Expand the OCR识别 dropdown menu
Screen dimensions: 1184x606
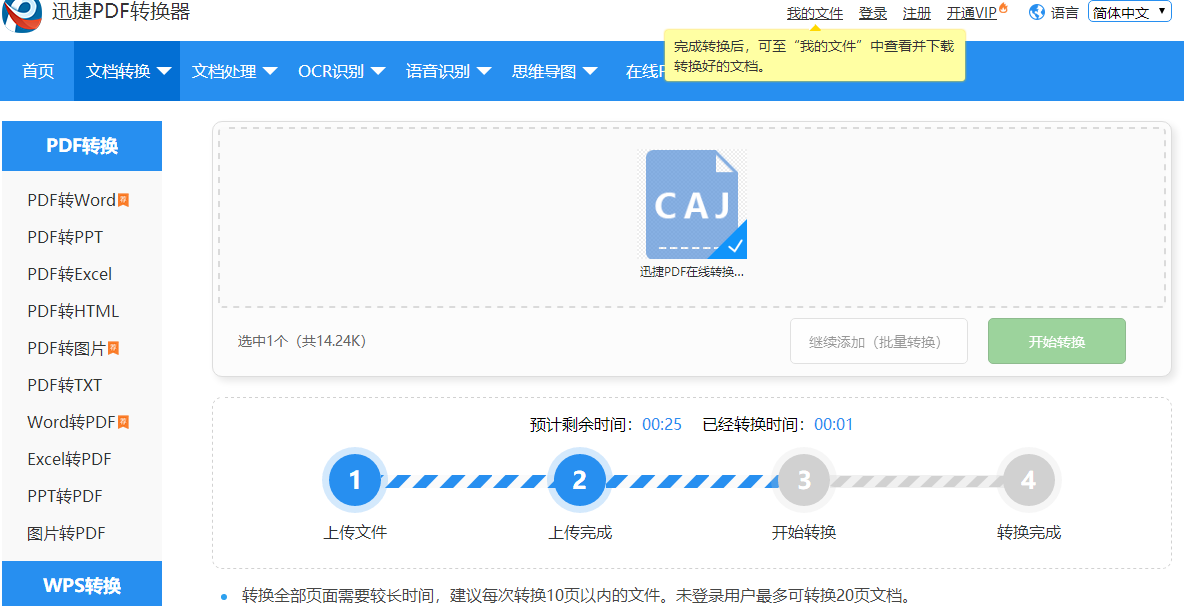[341, 70]
